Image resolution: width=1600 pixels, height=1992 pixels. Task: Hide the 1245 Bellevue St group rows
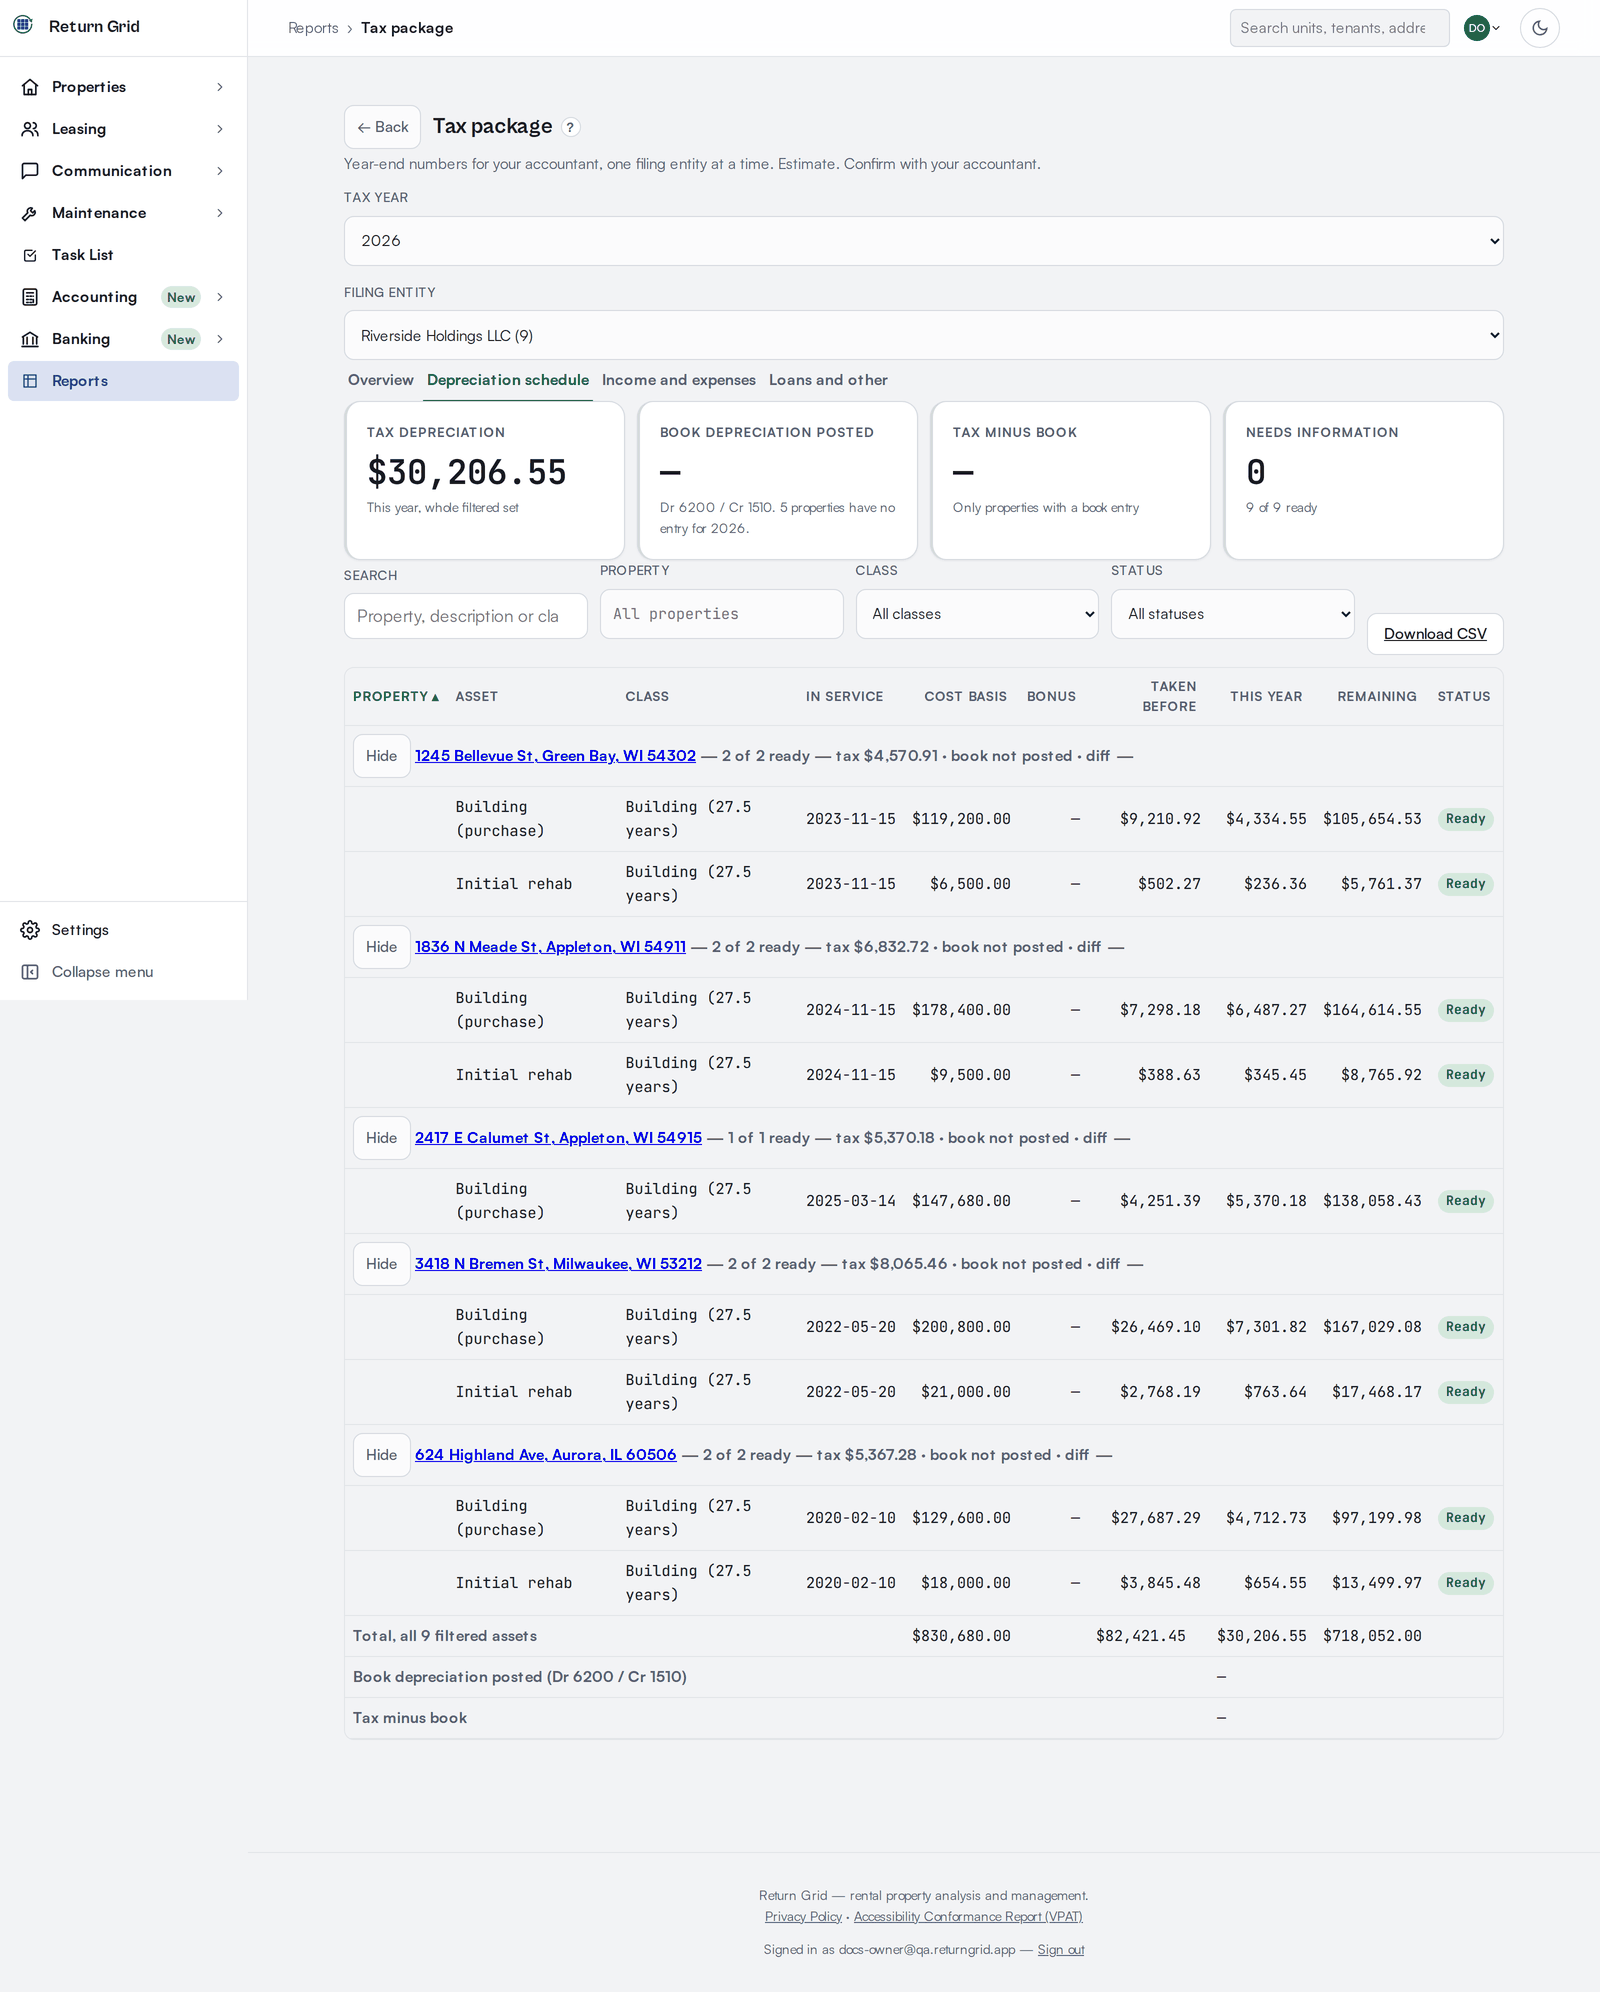[381, 756]
